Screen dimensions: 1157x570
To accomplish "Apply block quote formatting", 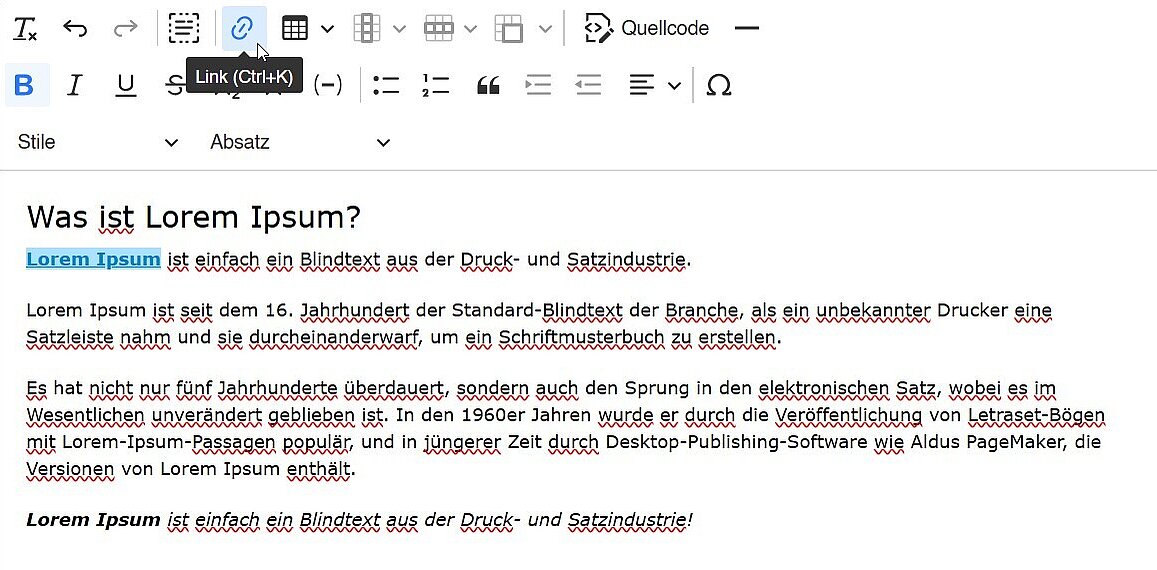I will (488, 86).
